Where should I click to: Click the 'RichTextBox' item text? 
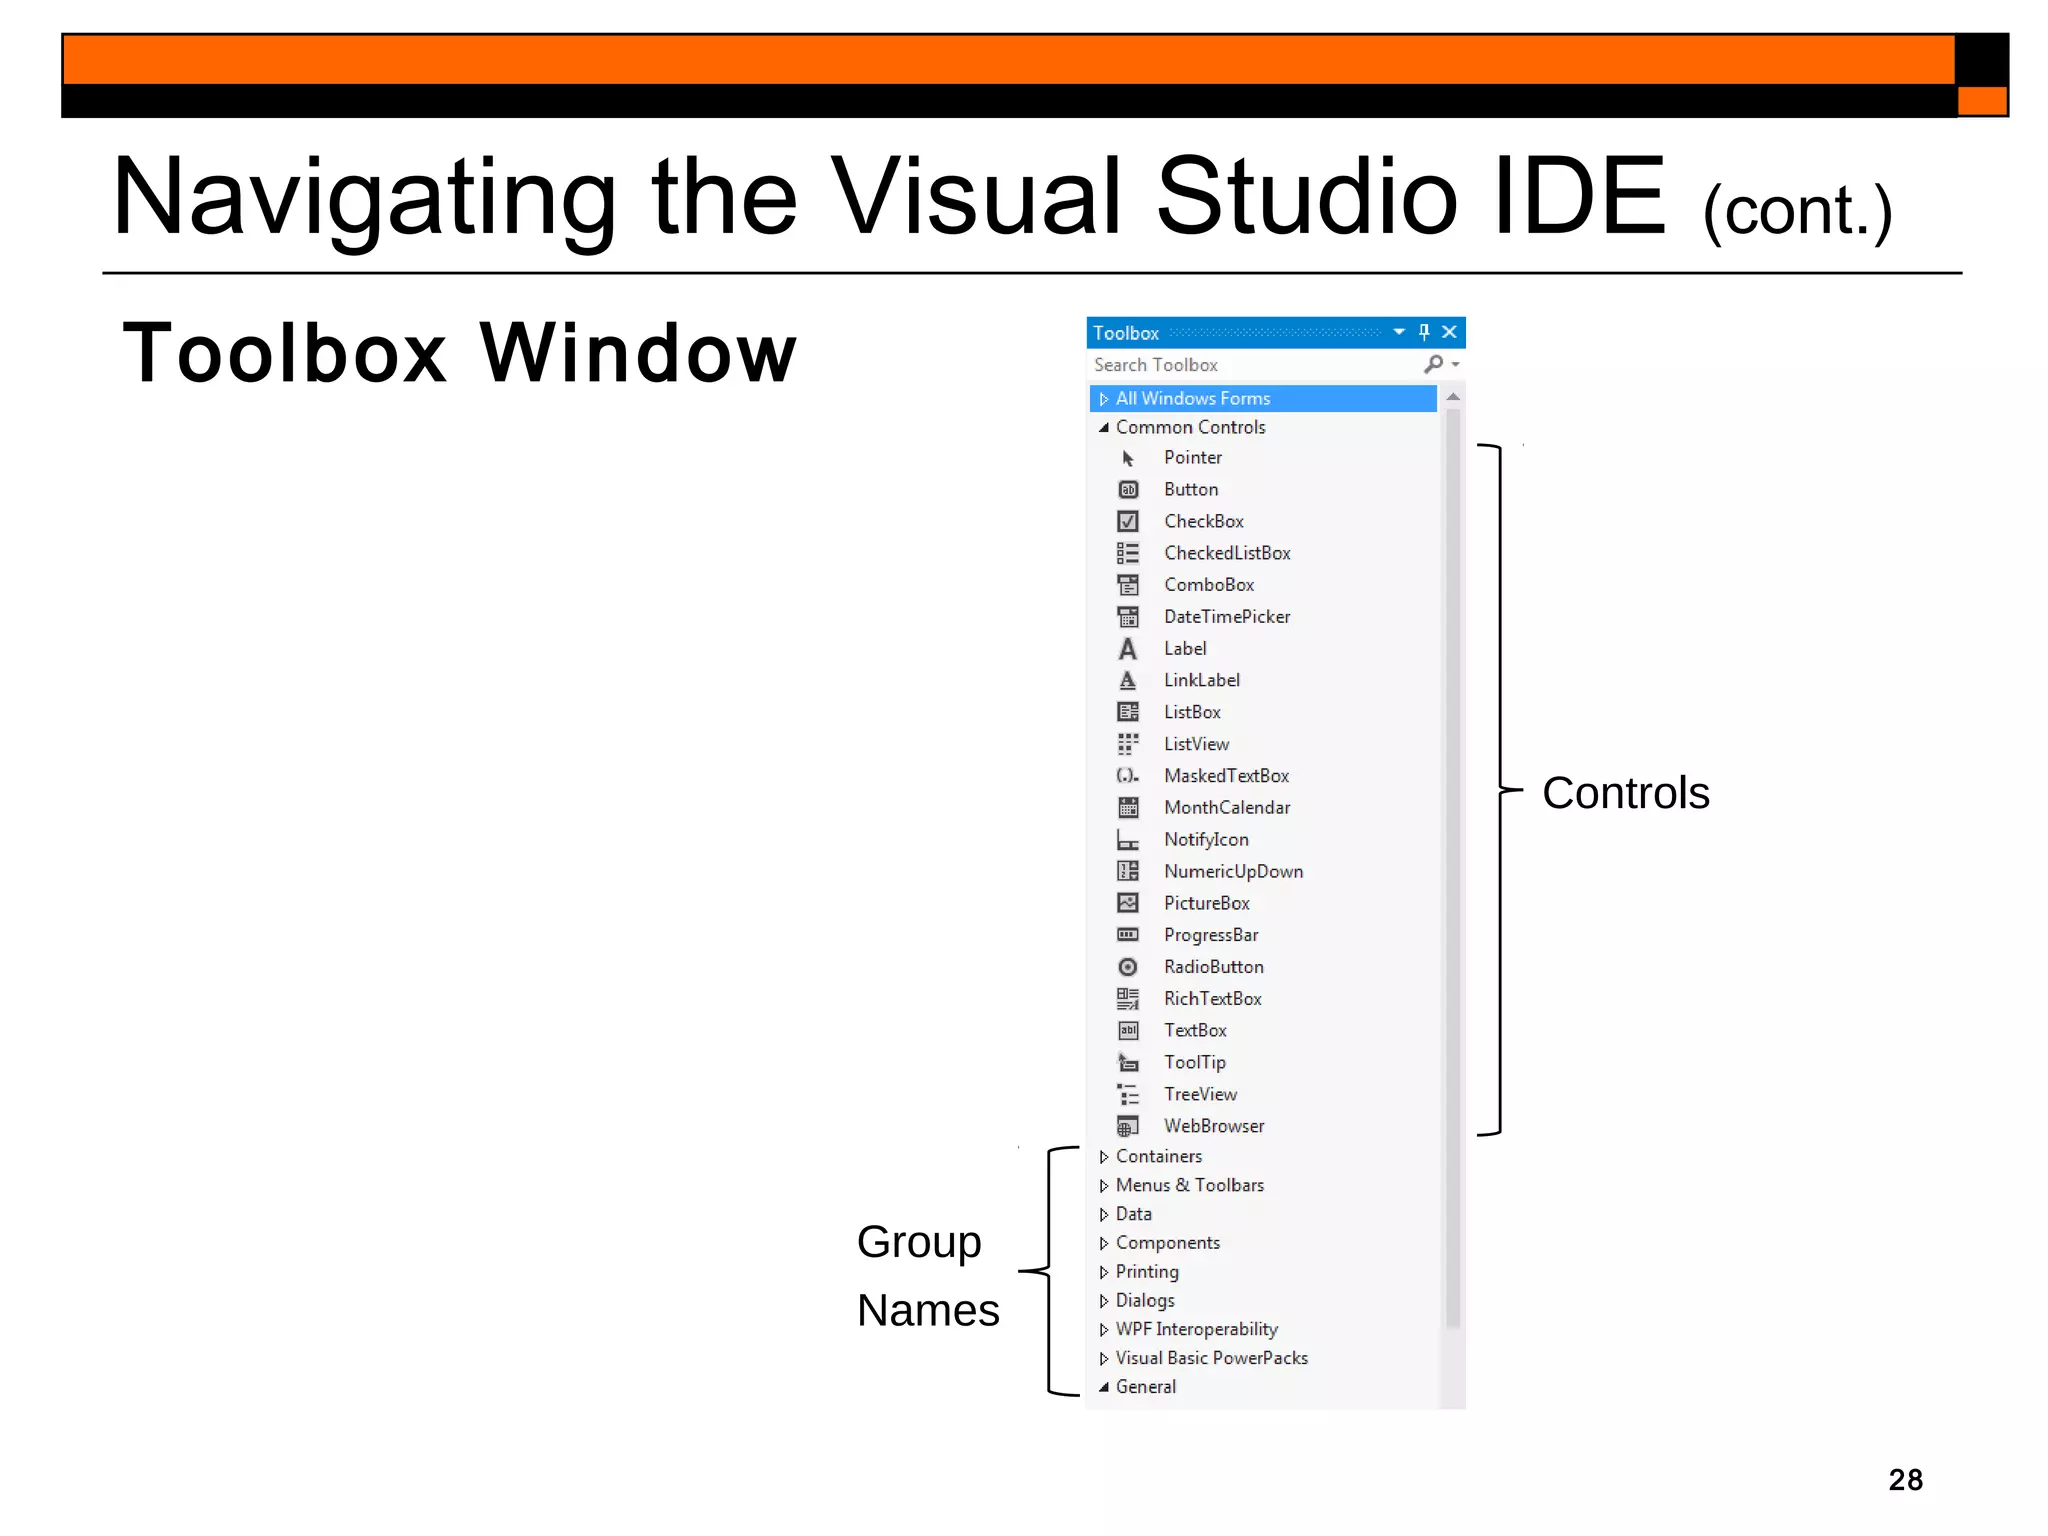pyautogui.click(x=1213, y=999)
